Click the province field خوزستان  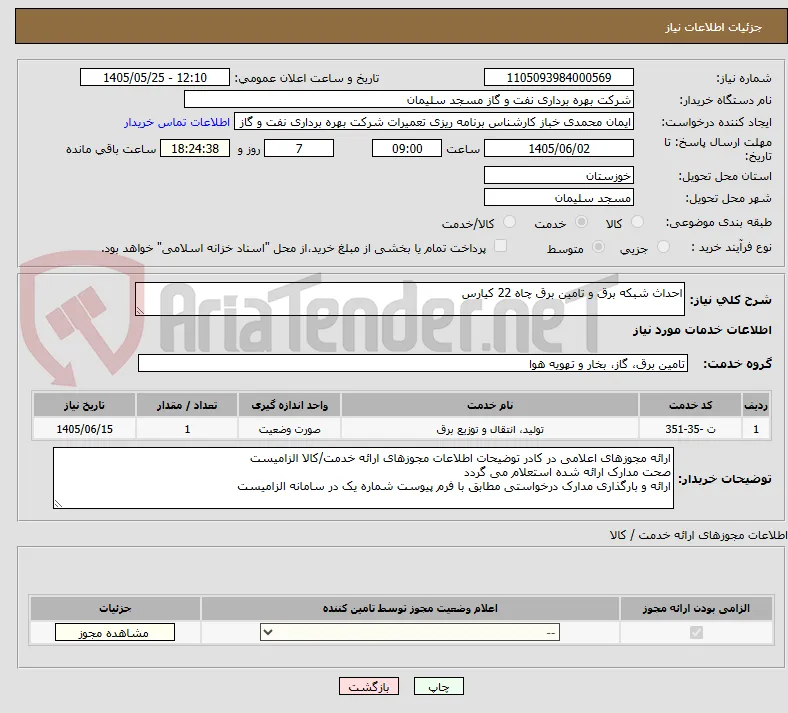[558, 175]
